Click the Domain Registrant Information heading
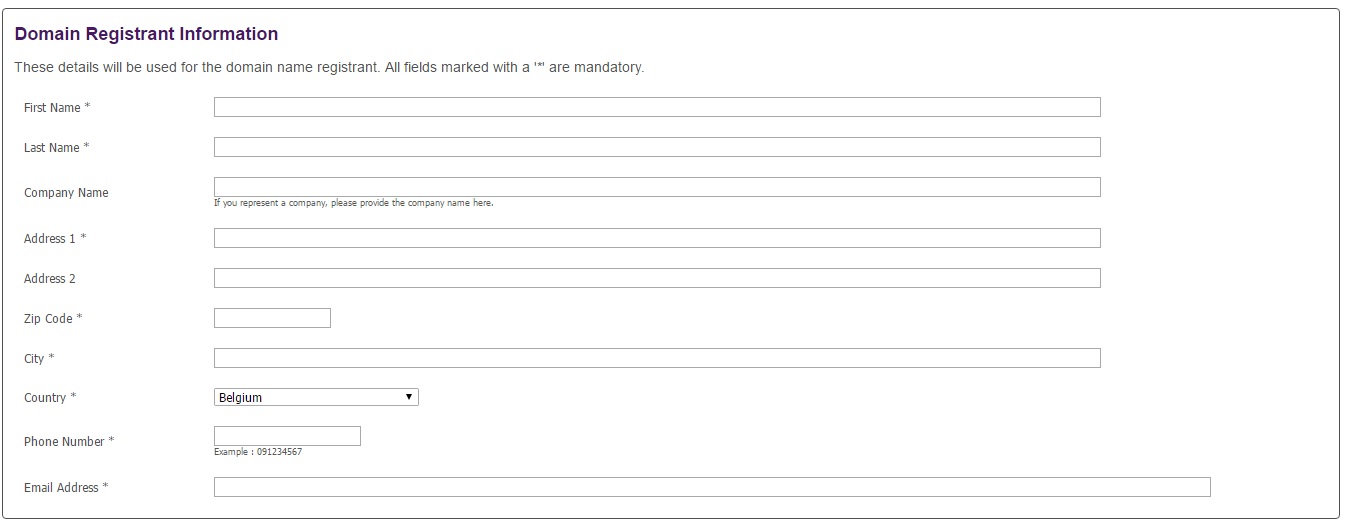Image resolution: width=1347 pixels, height=527 pixels. click(x=146, y=34)
